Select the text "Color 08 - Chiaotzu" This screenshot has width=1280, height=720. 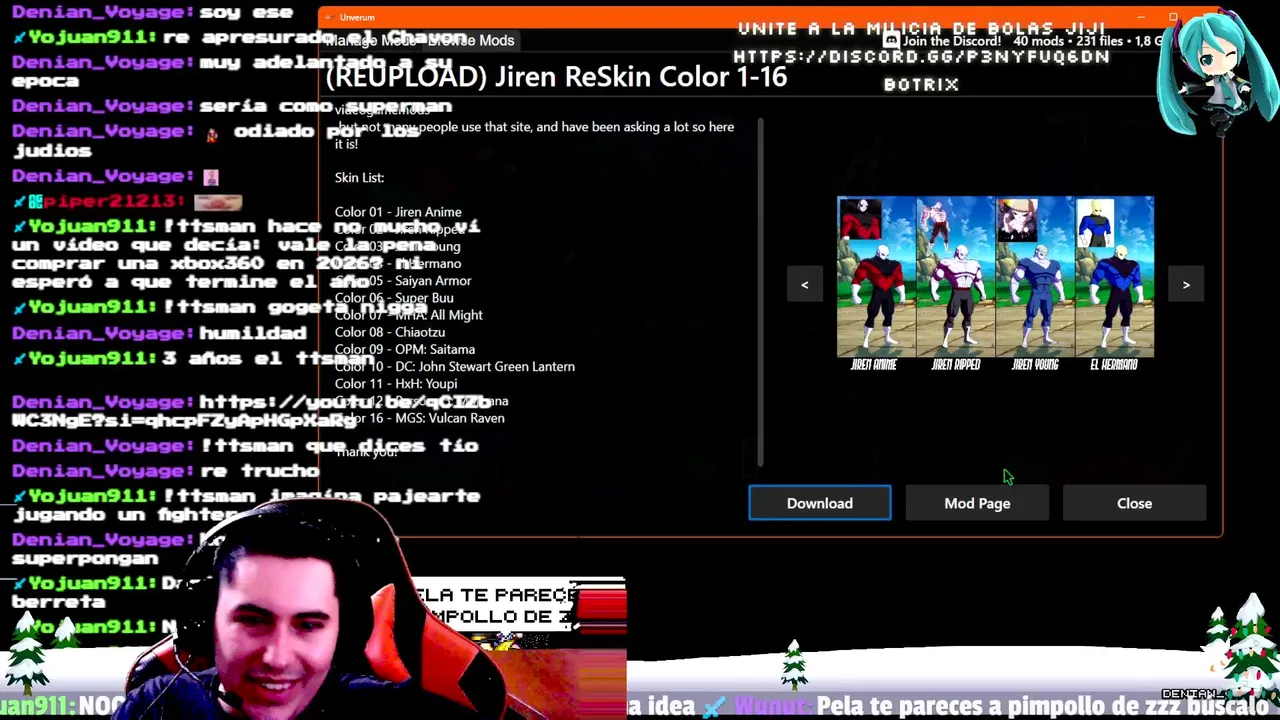[x=390, y=332]
